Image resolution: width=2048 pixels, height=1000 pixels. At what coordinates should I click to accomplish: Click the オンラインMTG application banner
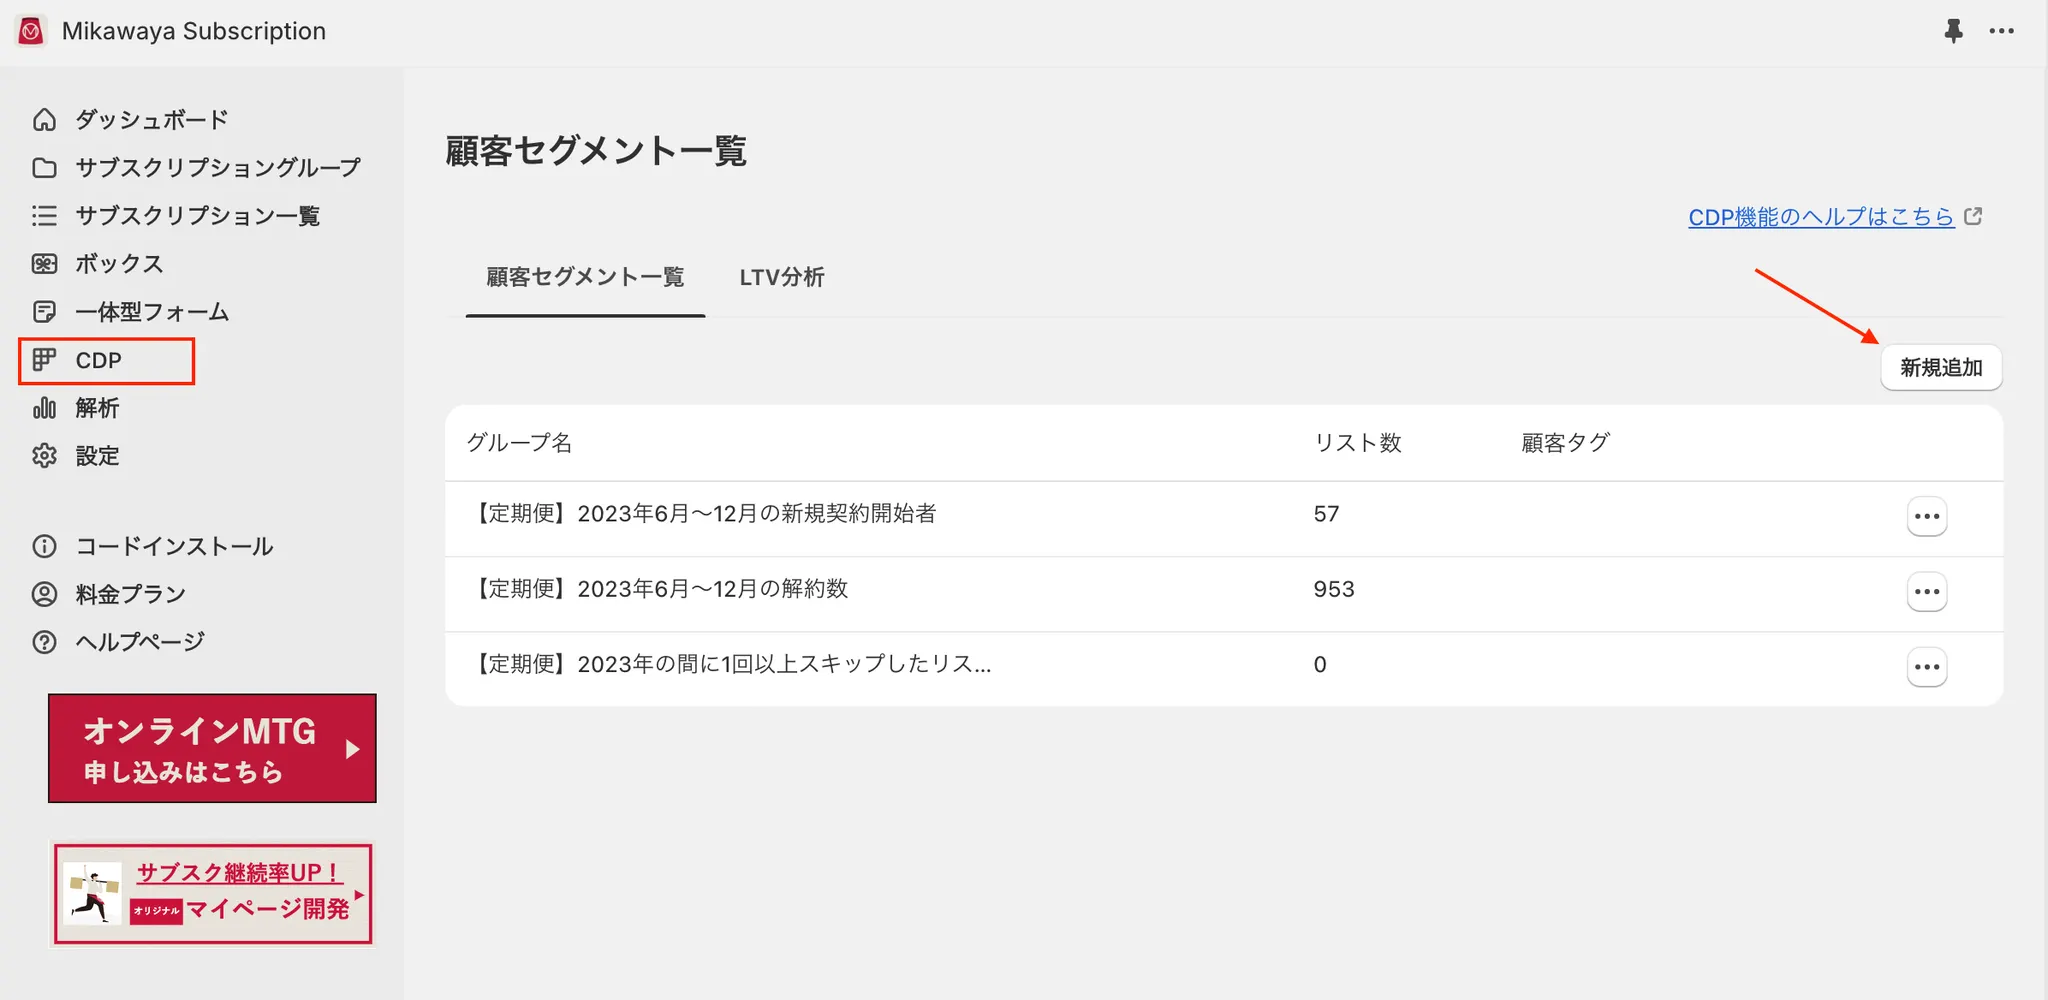click(x=212, y=748)
